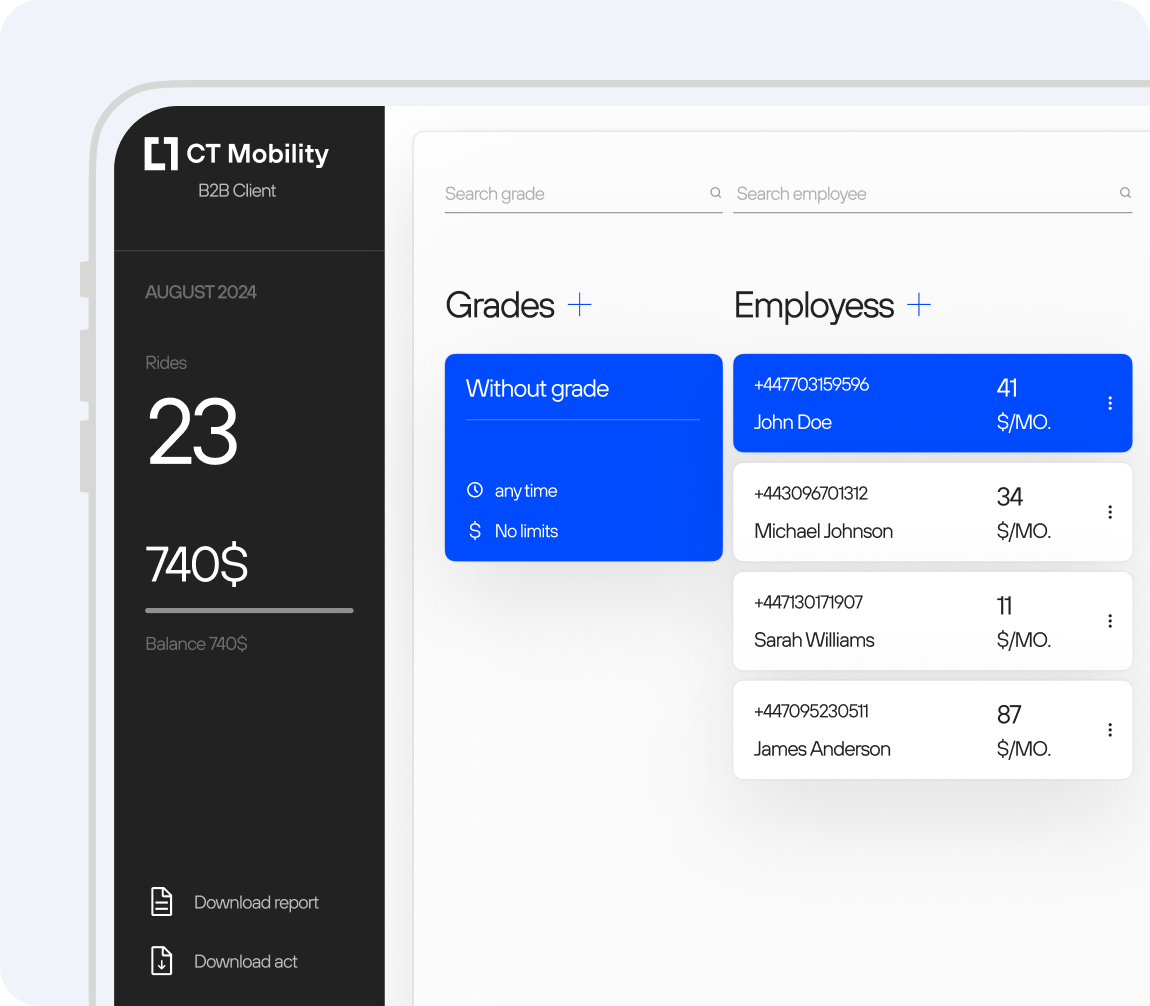Click the No limits text
This screenshot has width=1150, height=1006.
[x=527, y=531]
